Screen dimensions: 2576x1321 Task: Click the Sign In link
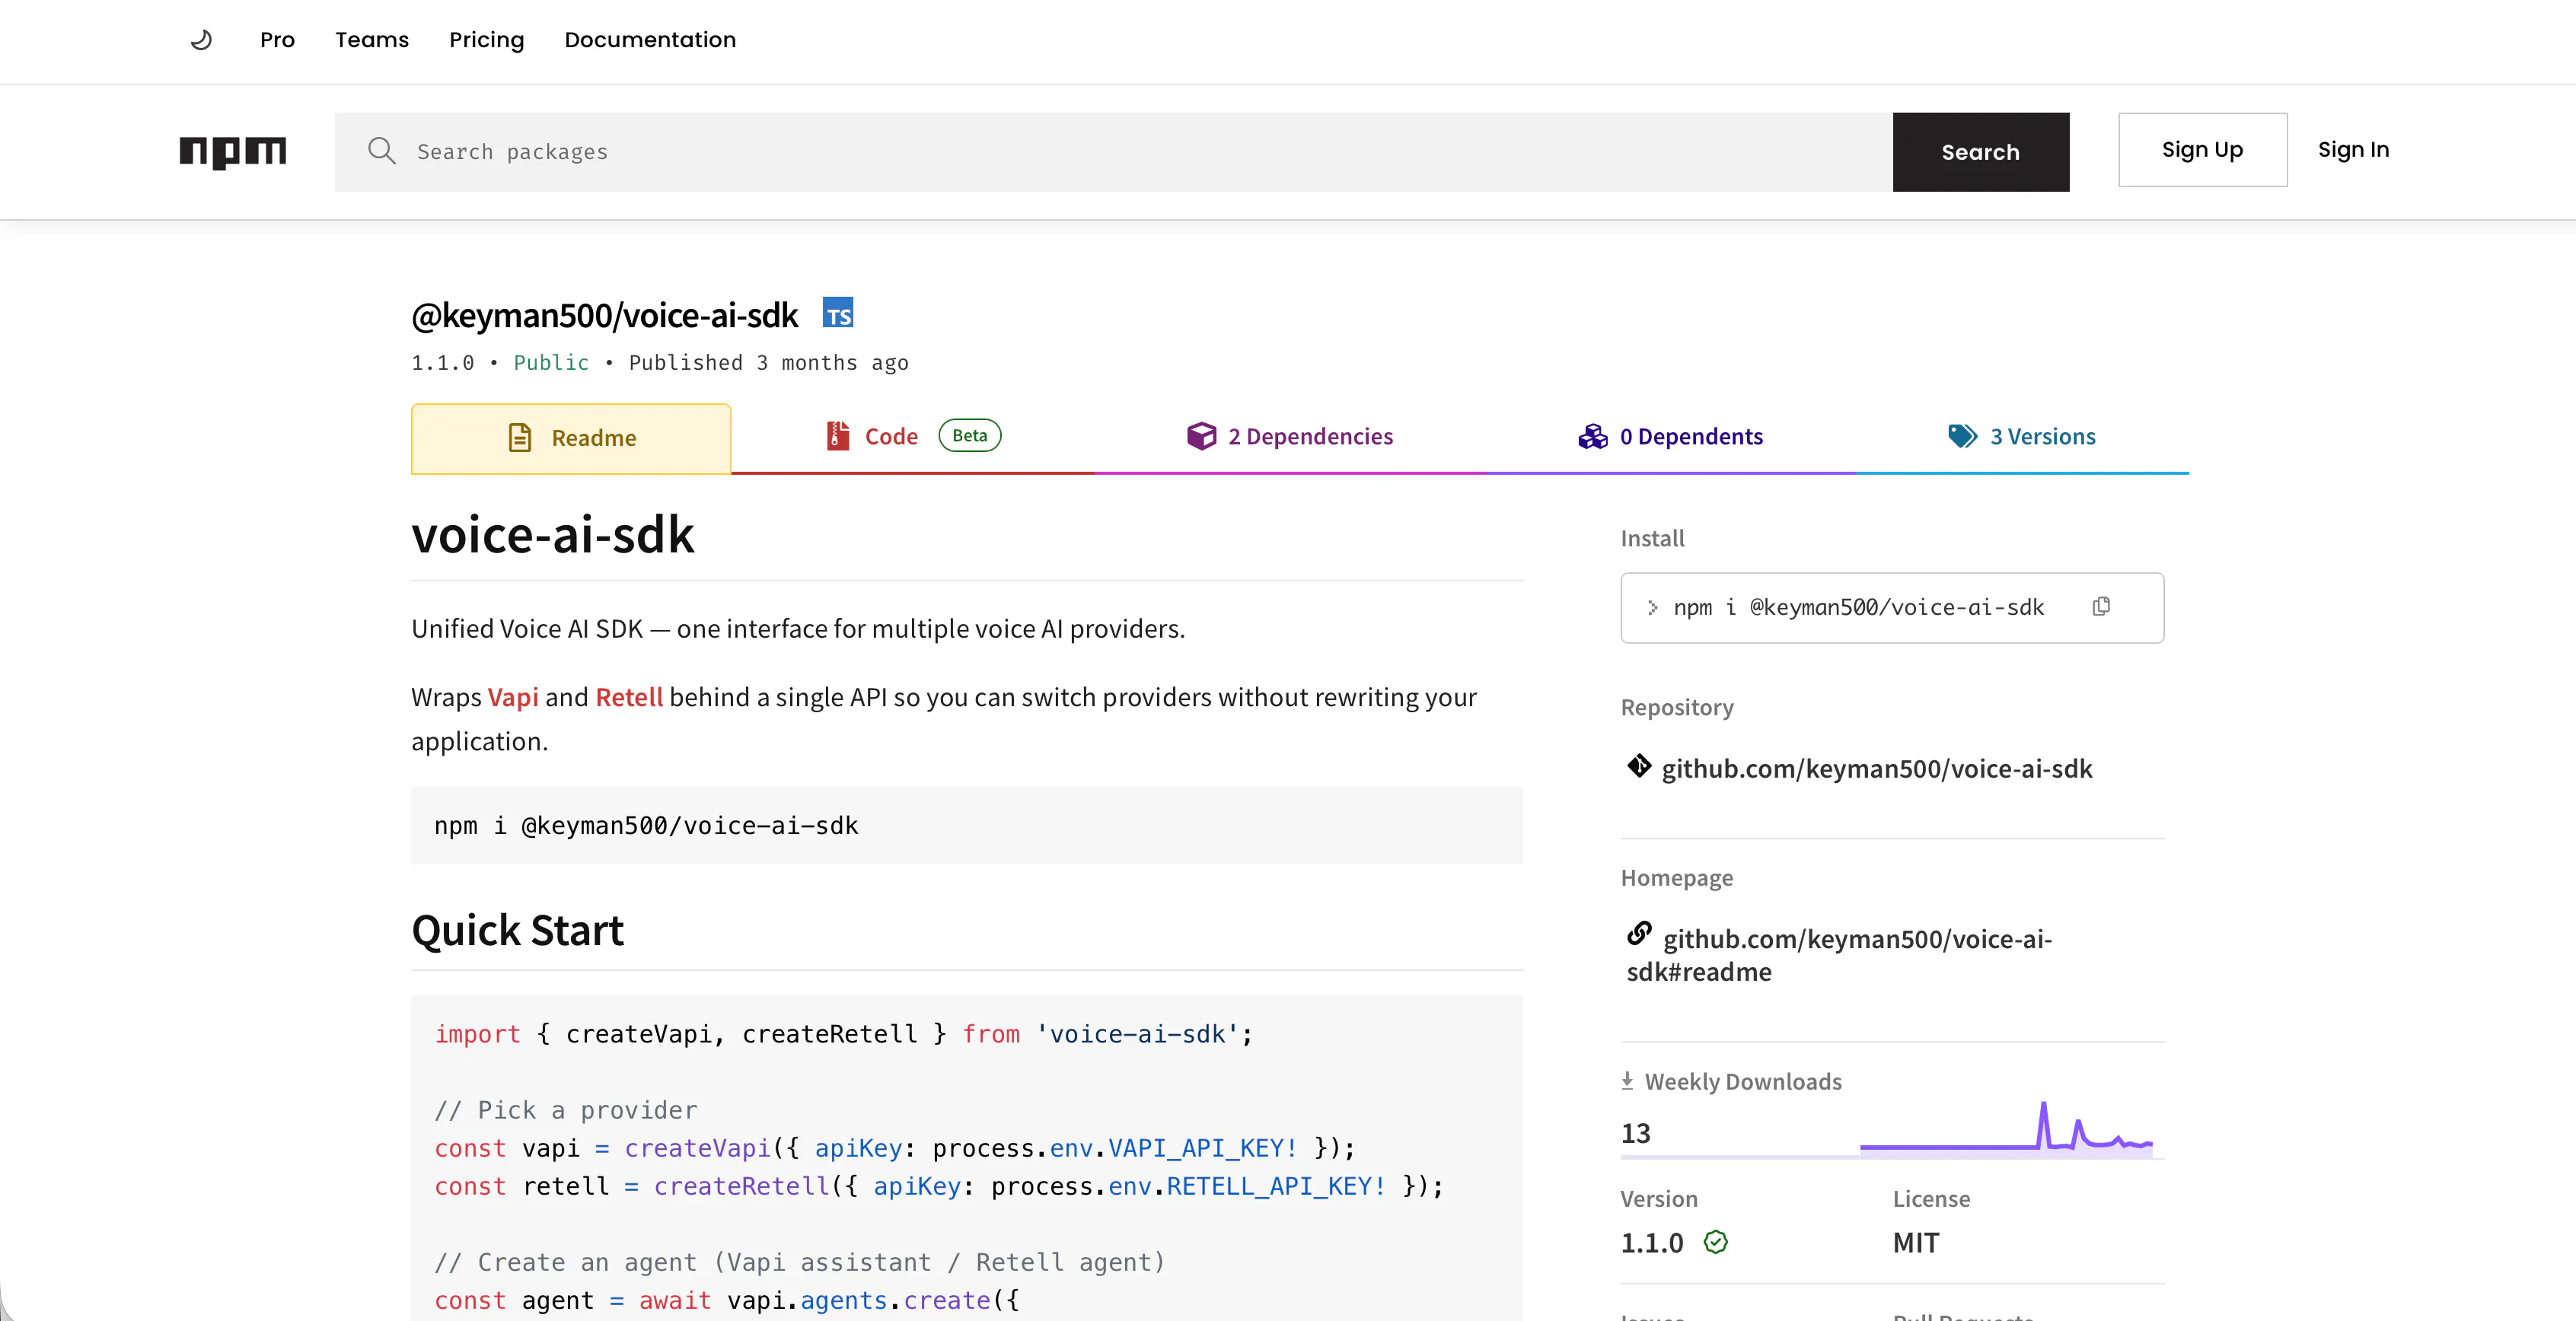point(2353,150)
